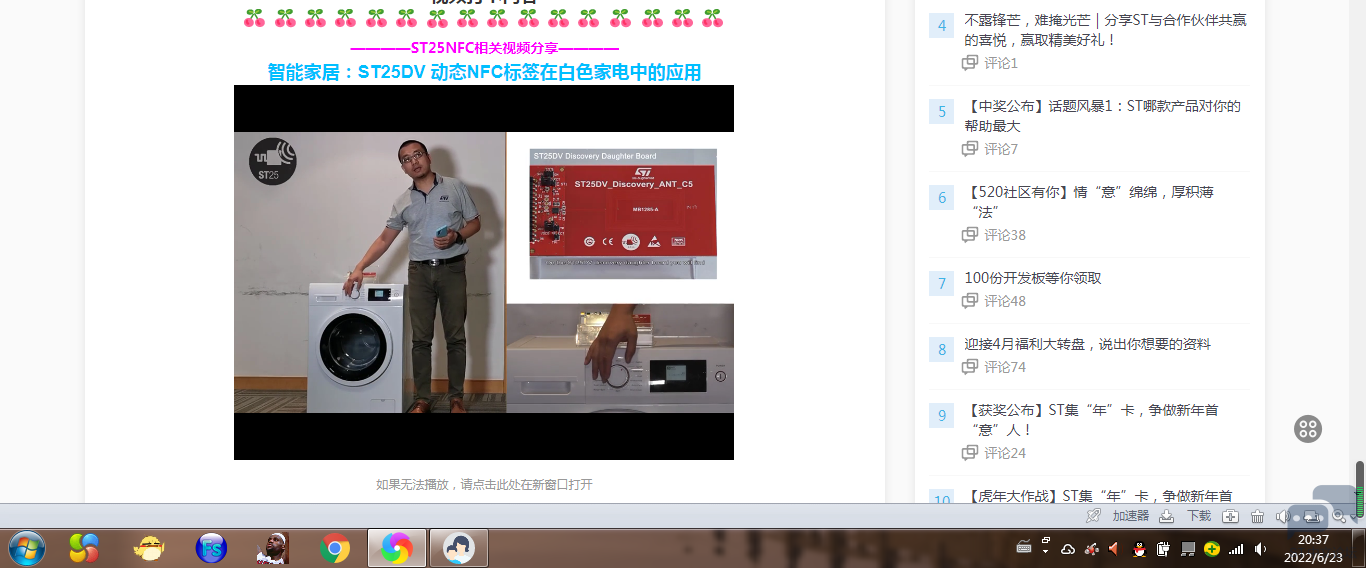Open the customer service avatar app in taskbar
The height and width of the screenshot is (568, 1366).
point(459,548)
